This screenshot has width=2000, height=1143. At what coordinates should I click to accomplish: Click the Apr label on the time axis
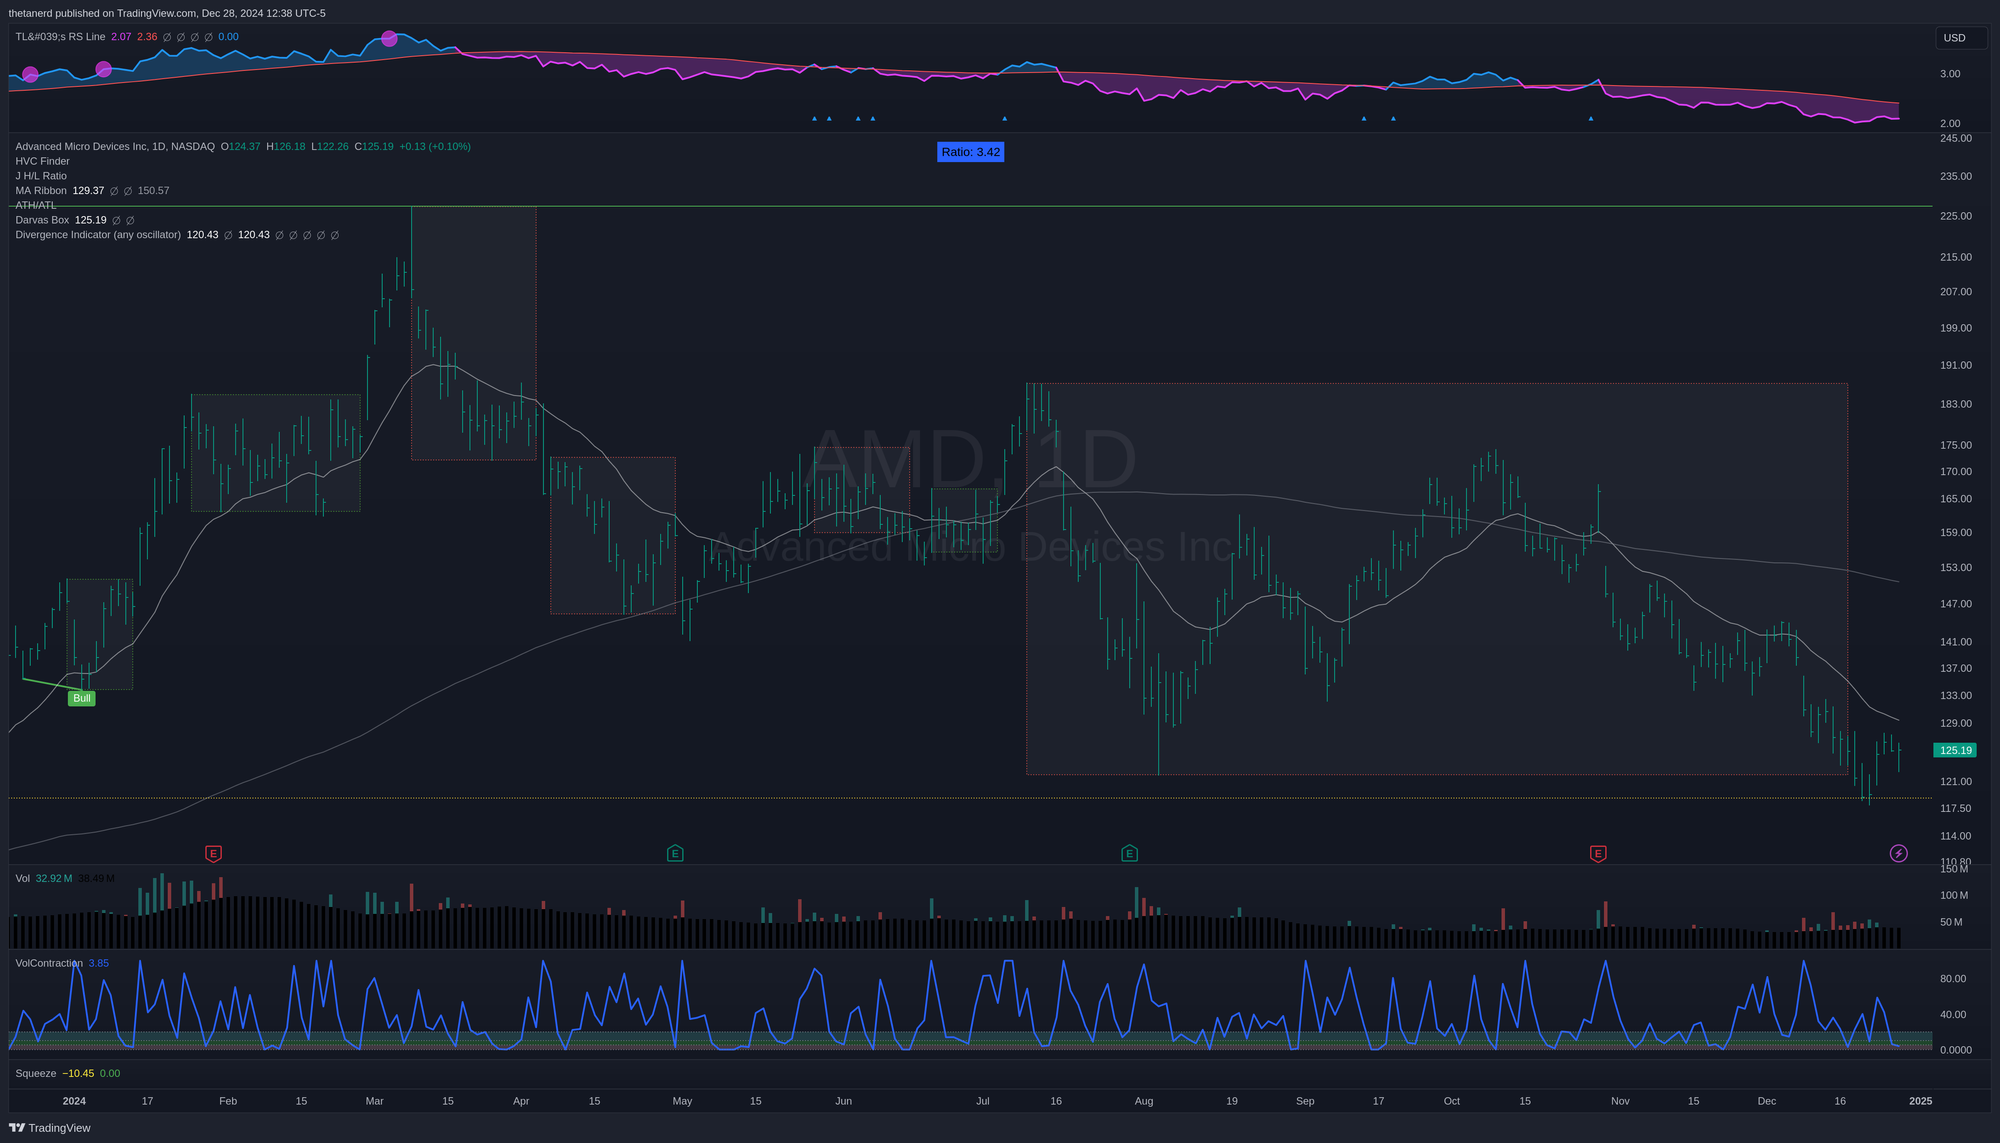[521, 1101]
